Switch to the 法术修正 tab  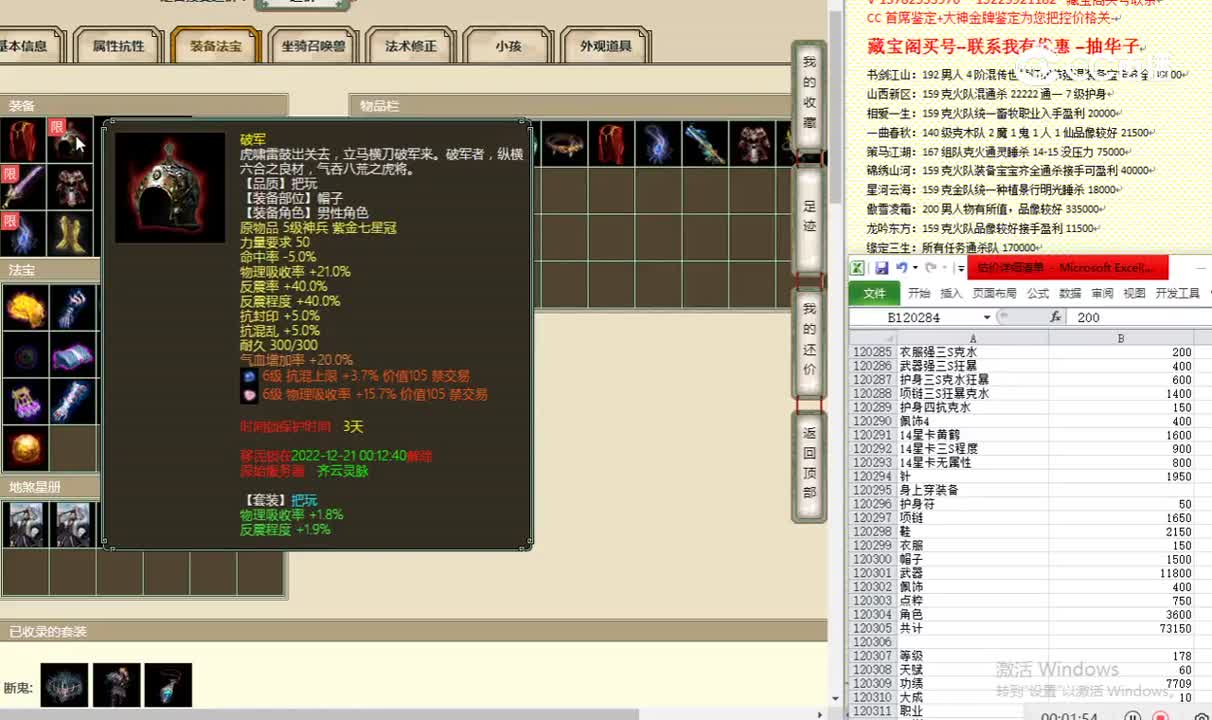click(411, 46)
